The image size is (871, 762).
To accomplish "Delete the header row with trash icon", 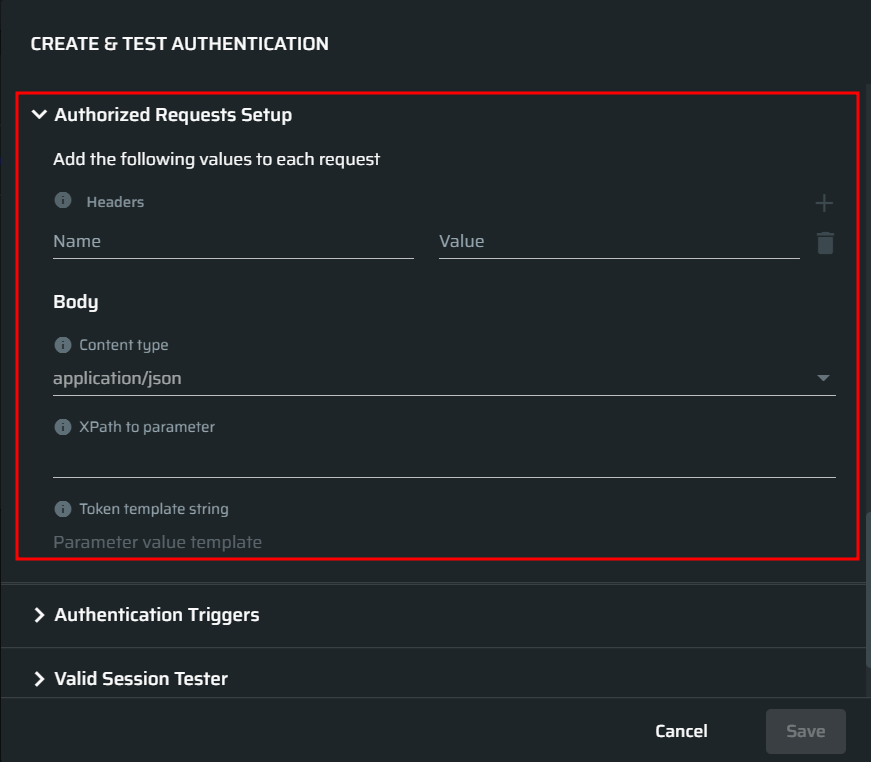I will [825, 243].
